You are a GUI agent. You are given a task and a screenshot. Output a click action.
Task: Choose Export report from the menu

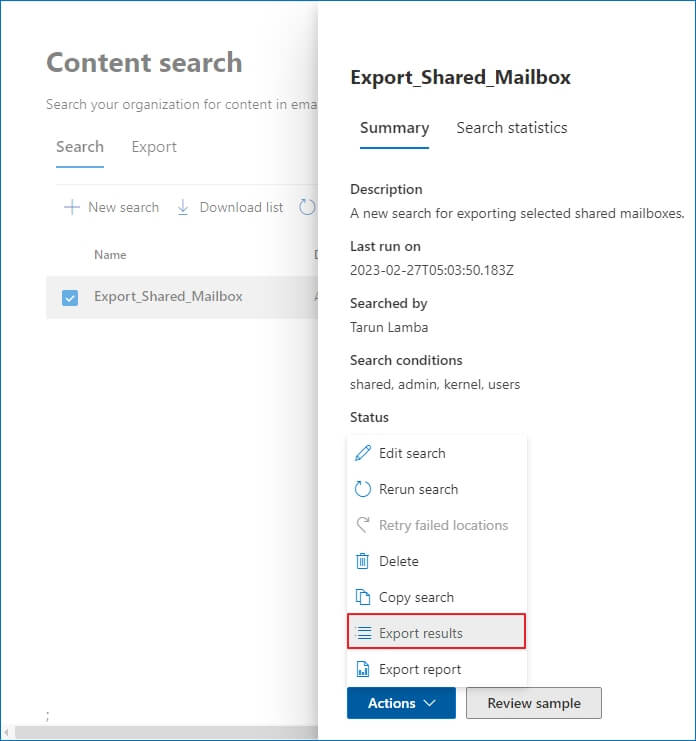point(420,669)
